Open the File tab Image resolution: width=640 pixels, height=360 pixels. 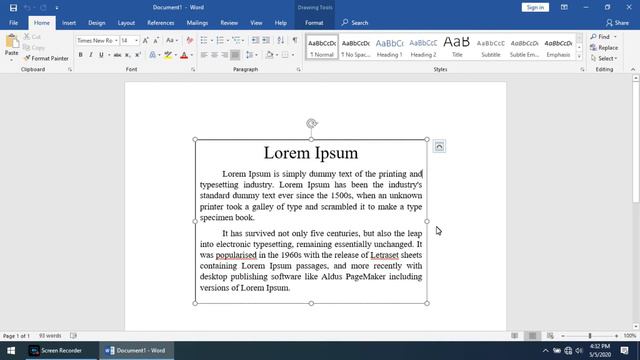click(13, 23)
